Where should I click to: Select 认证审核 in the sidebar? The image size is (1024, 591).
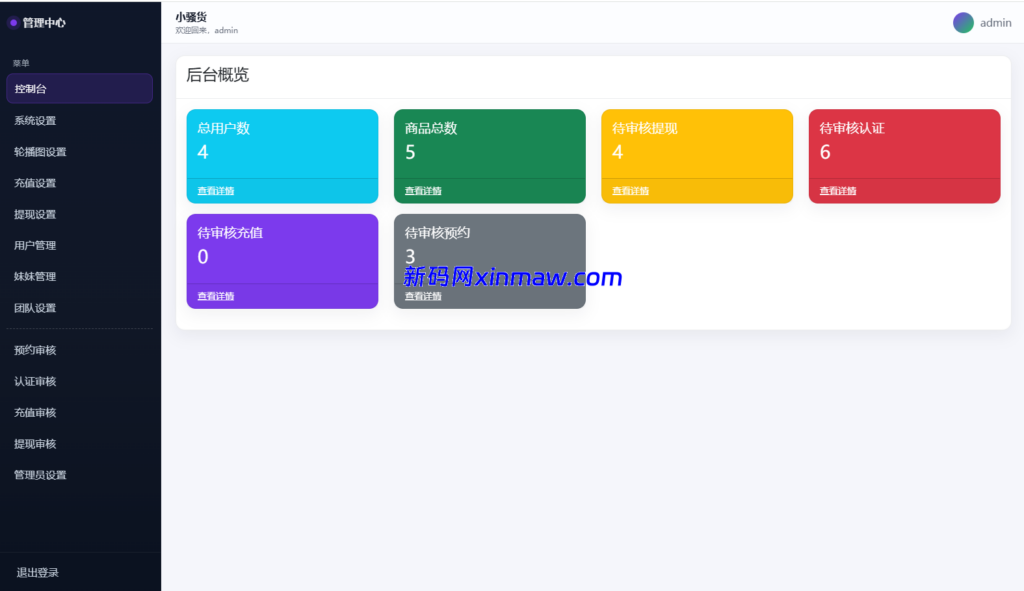tap(79, 381)
